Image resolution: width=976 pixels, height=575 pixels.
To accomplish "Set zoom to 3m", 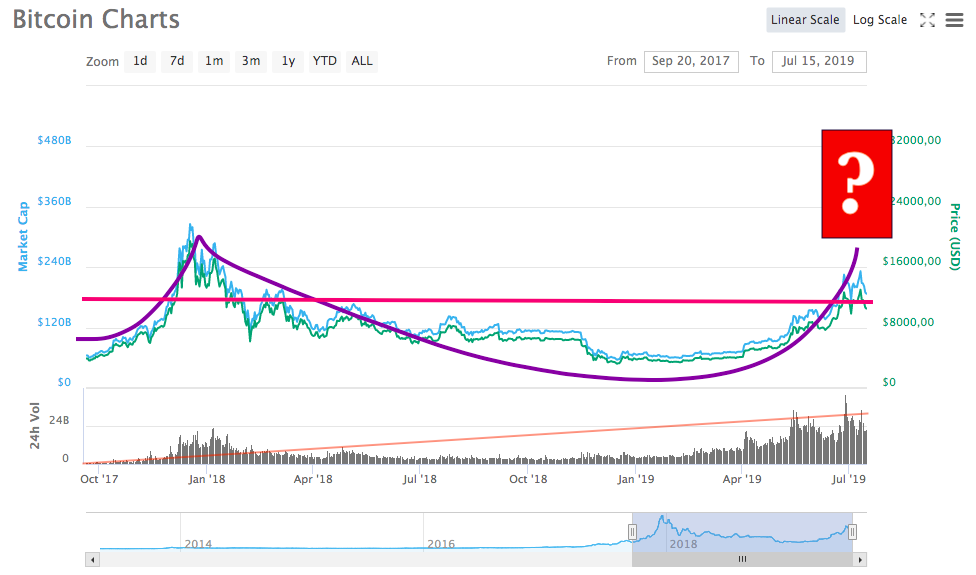I will click(x=251, y=61).
